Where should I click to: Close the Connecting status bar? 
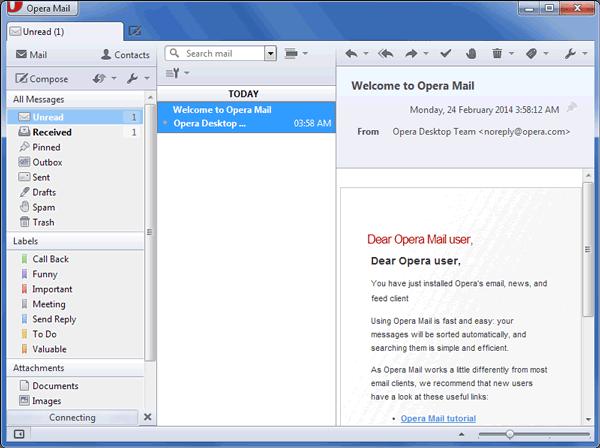tap(148, 417)
